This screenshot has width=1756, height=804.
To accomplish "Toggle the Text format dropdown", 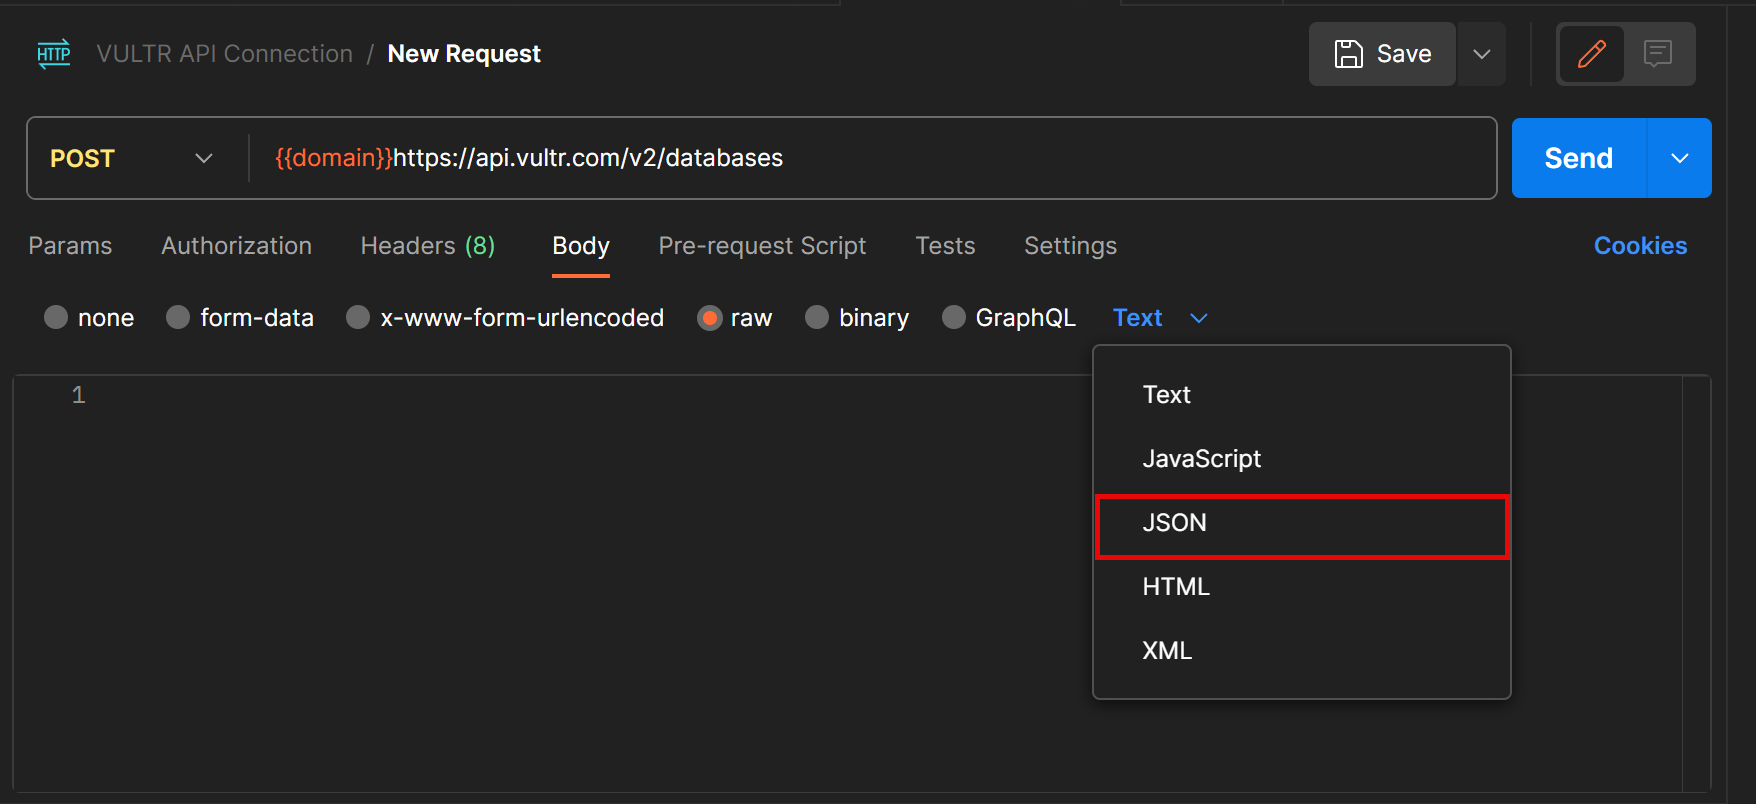I will 1160,317.
